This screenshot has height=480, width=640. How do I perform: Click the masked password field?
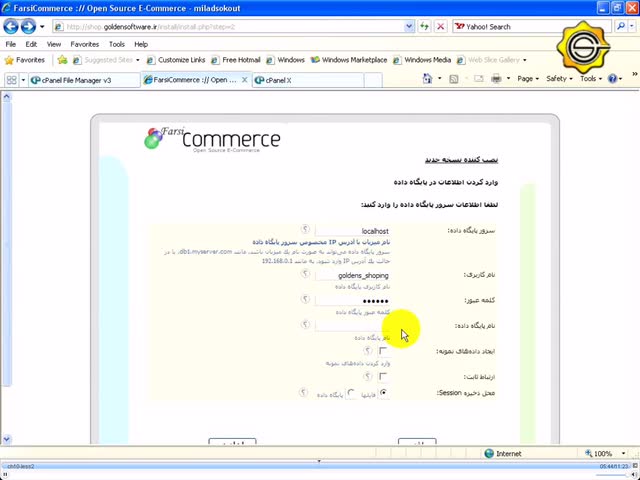pos(352,301)
